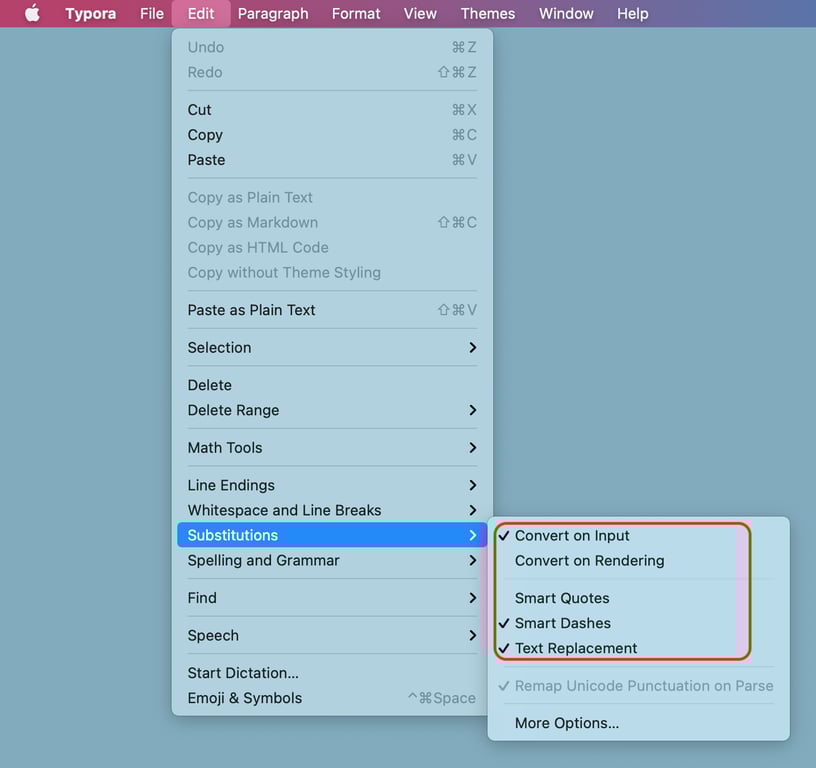Enable Smart Quotes substitution

pos(638,598)
